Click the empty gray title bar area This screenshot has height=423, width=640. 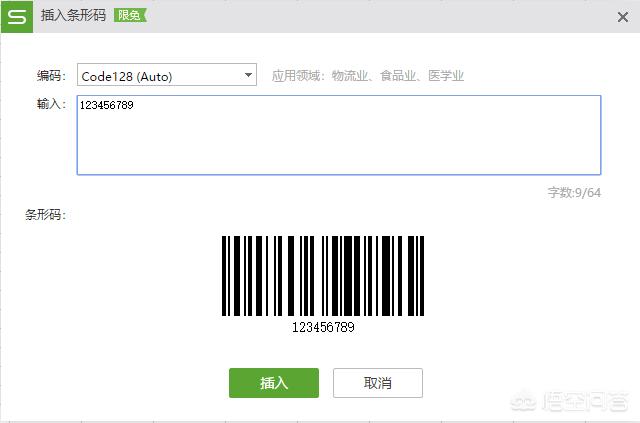(x=380, y=16)
